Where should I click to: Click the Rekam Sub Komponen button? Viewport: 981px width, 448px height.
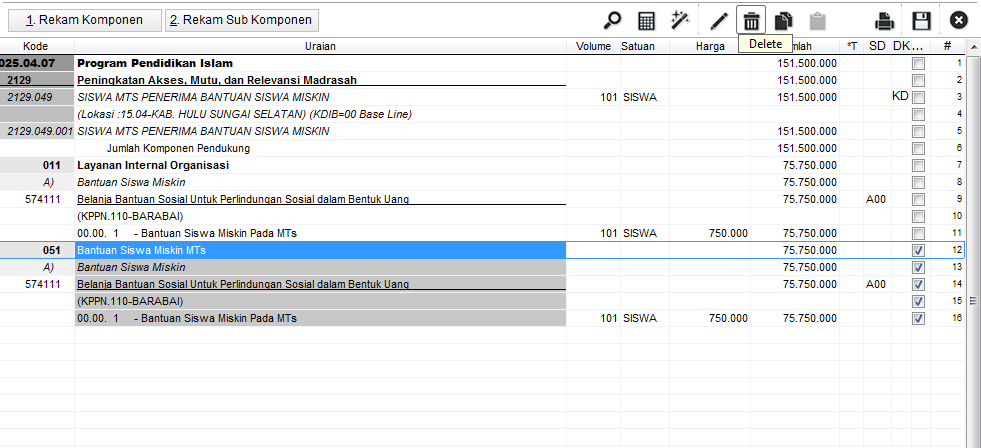(x=242, y=20)
